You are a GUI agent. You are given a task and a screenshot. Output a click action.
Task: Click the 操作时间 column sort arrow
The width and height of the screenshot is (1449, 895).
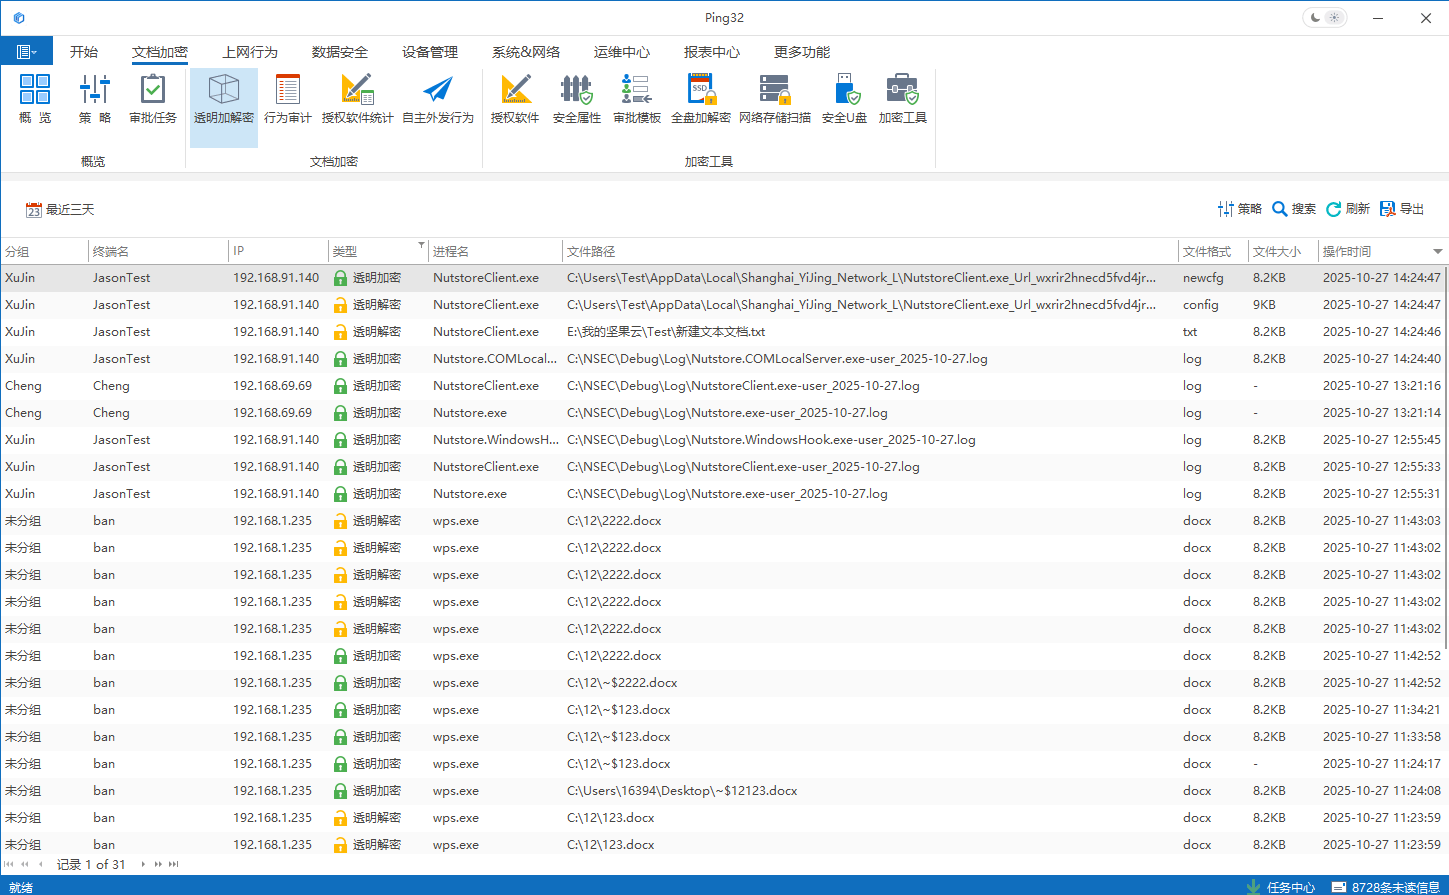(x=1437, y=252)
